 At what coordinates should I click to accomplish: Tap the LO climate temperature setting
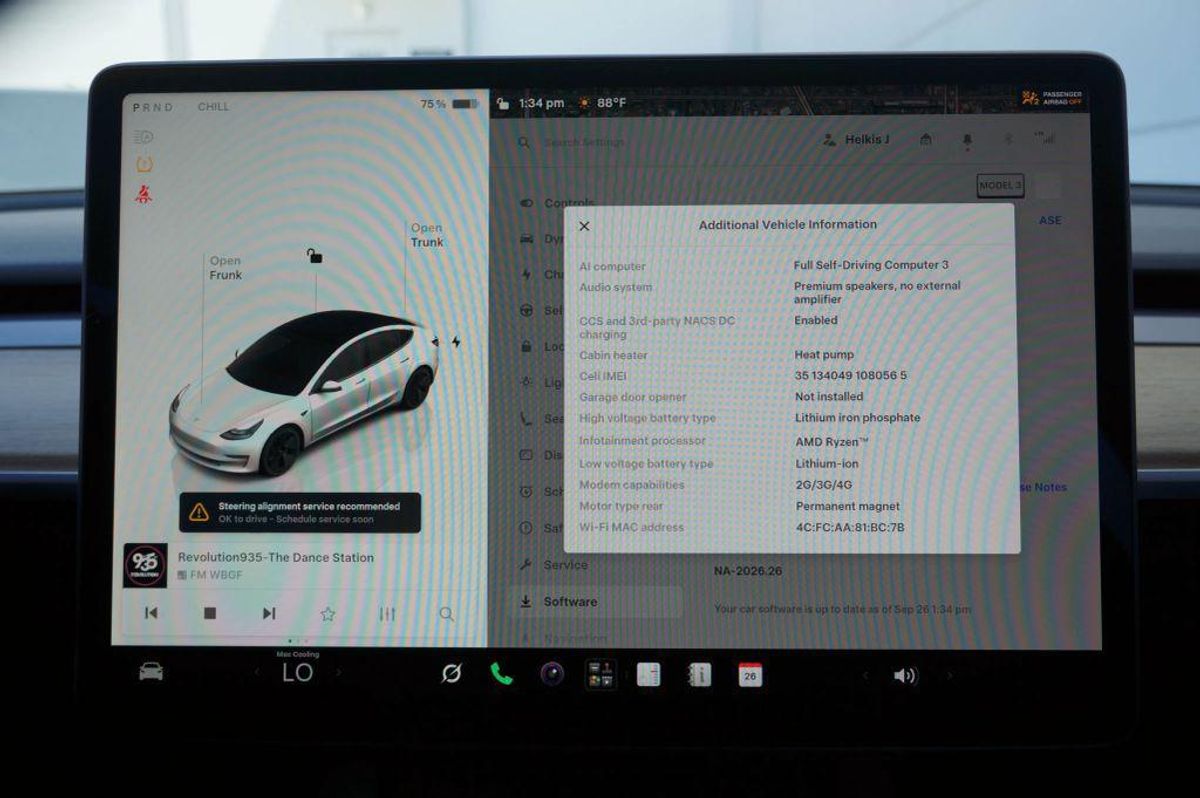pos(297,674)
